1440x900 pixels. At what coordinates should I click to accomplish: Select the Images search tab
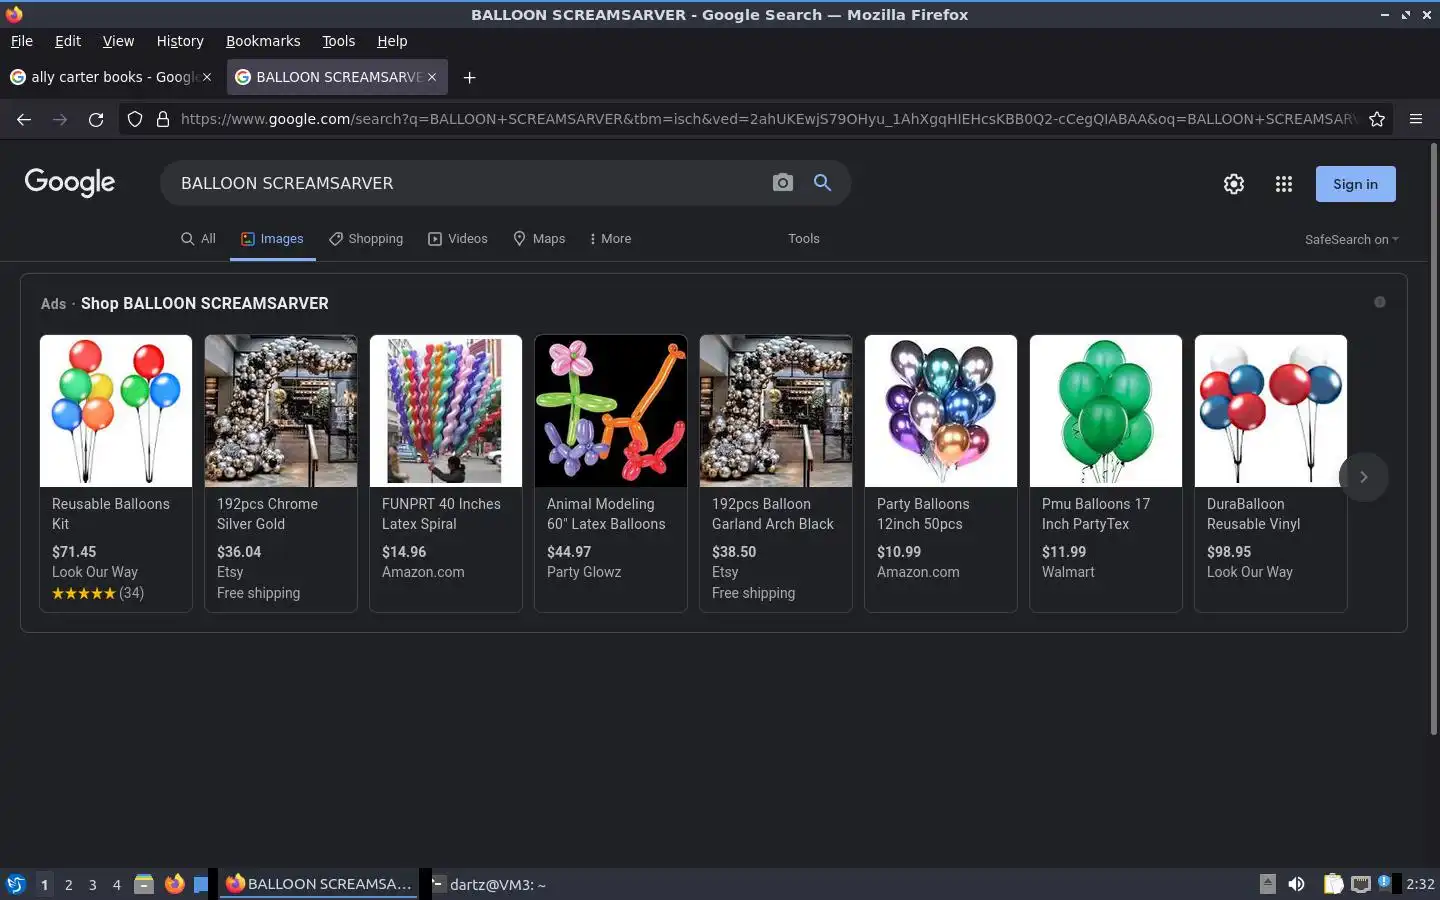(x=272, y=239)
